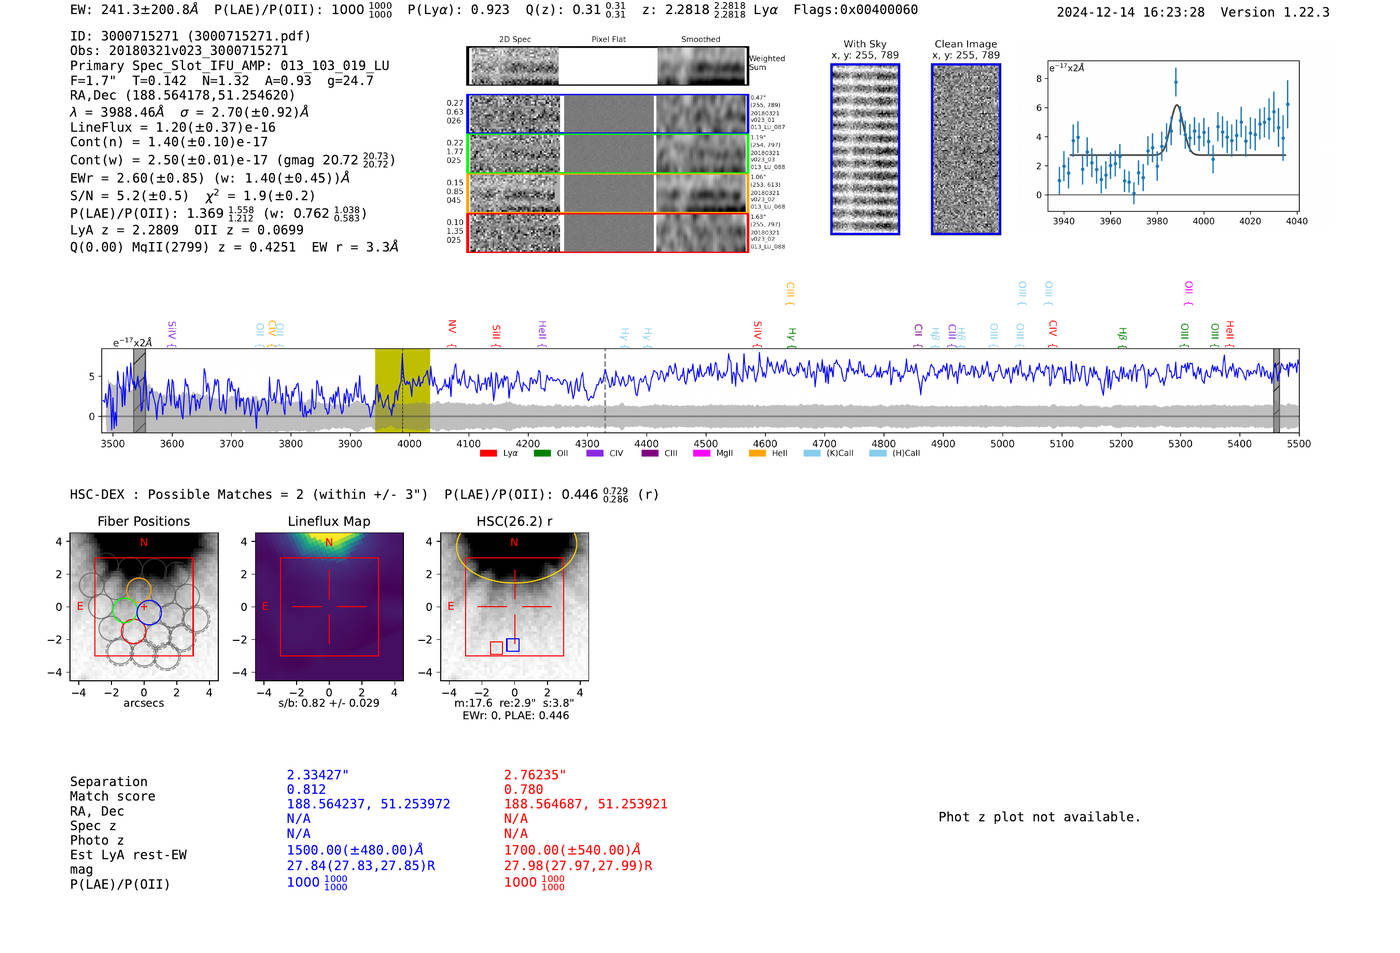The height and width of the screenshot is (953, 1400).
Task: Click the Fiber Positions image panel
Action: click(x=144, y=607)
